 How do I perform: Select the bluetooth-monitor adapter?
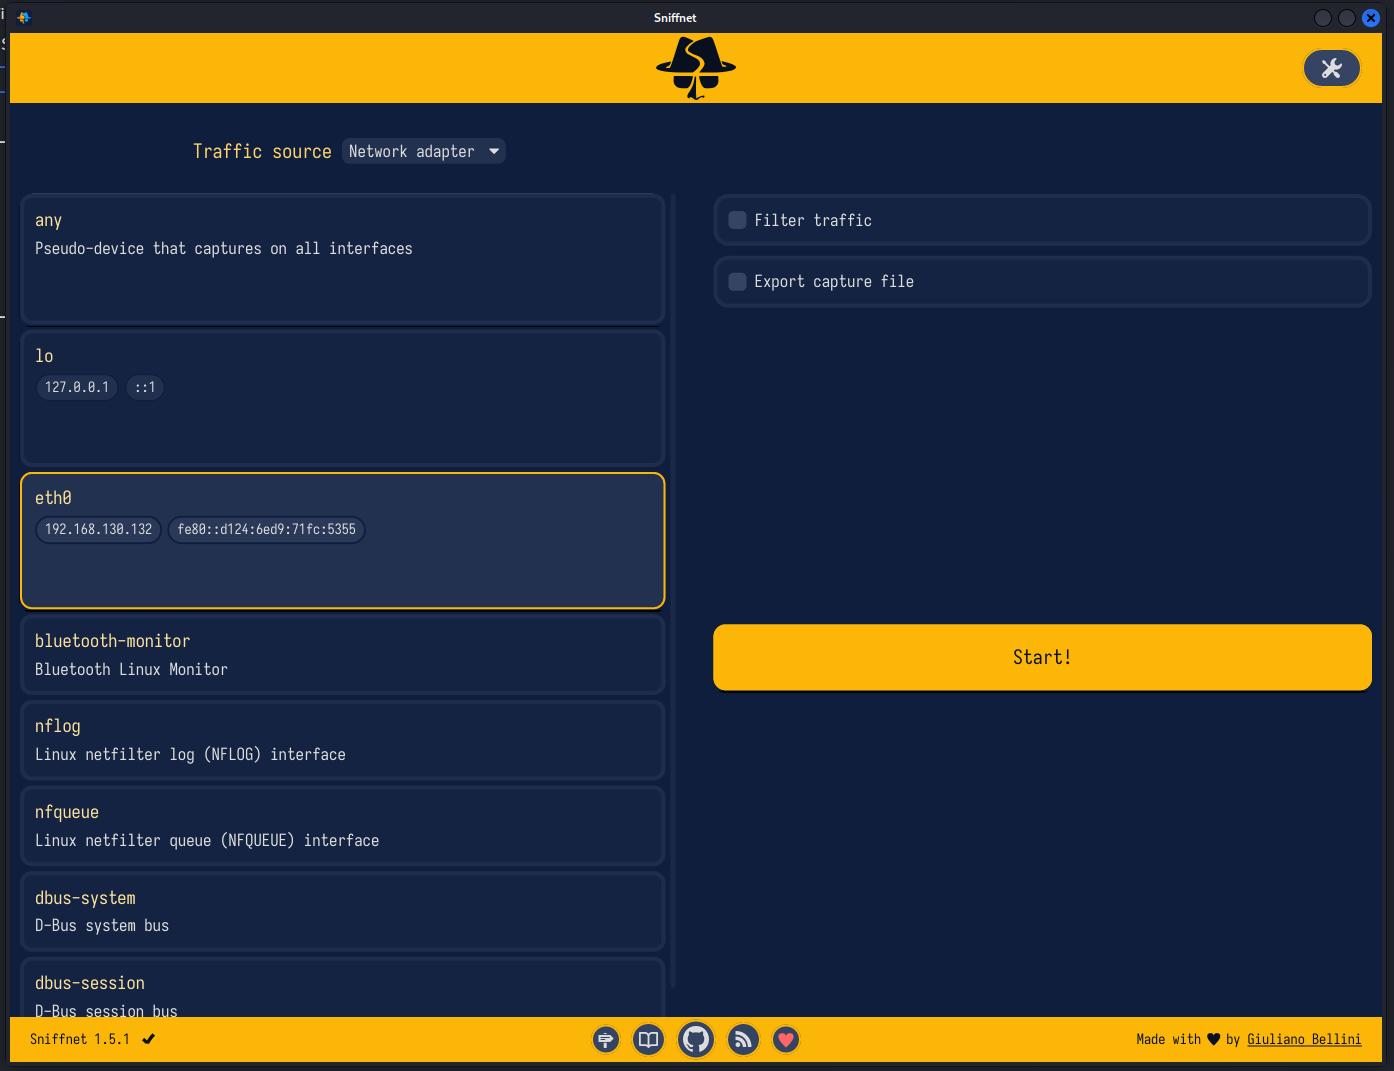tap(343, 655)
